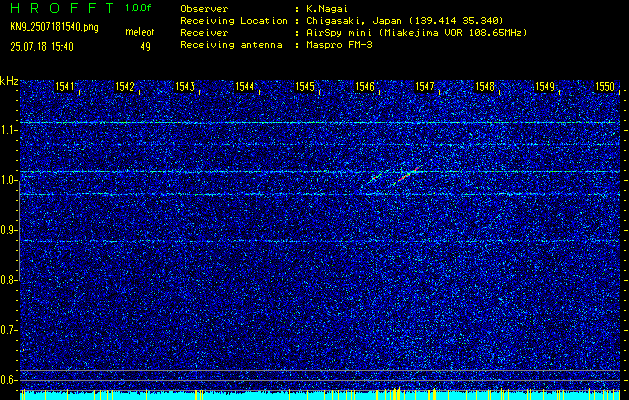Click the AirSpy mini receiver description

tap(416, 33)
